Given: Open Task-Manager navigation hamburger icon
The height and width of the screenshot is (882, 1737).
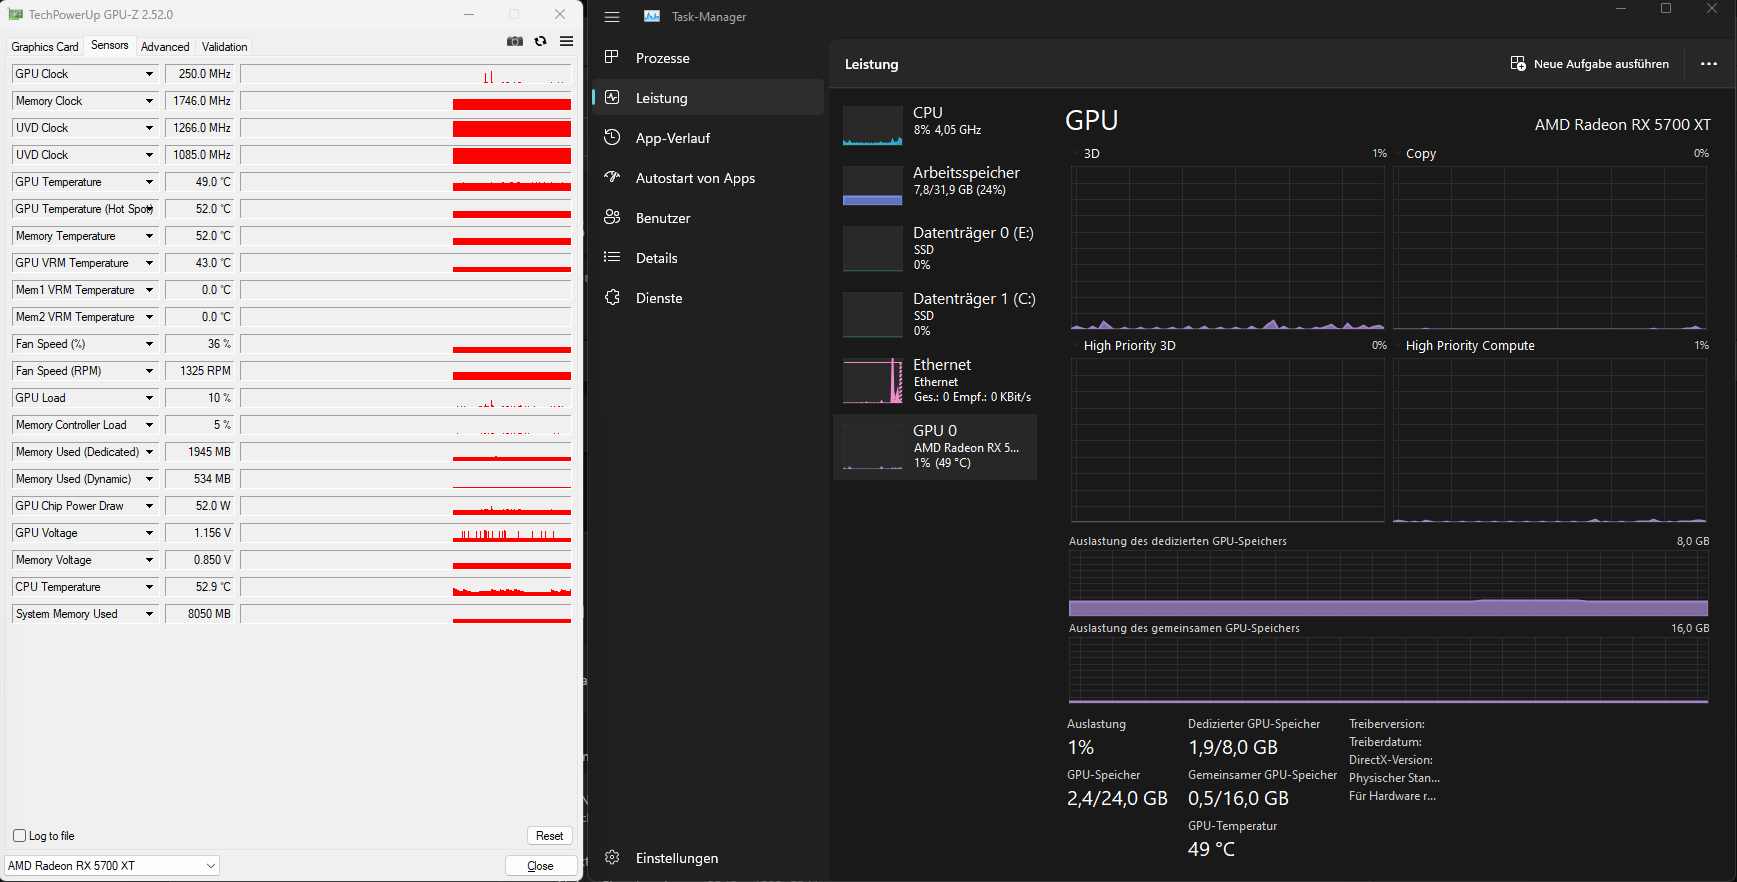Looking at the screenshot, I should pyautogui.click(x=612, y=17).
